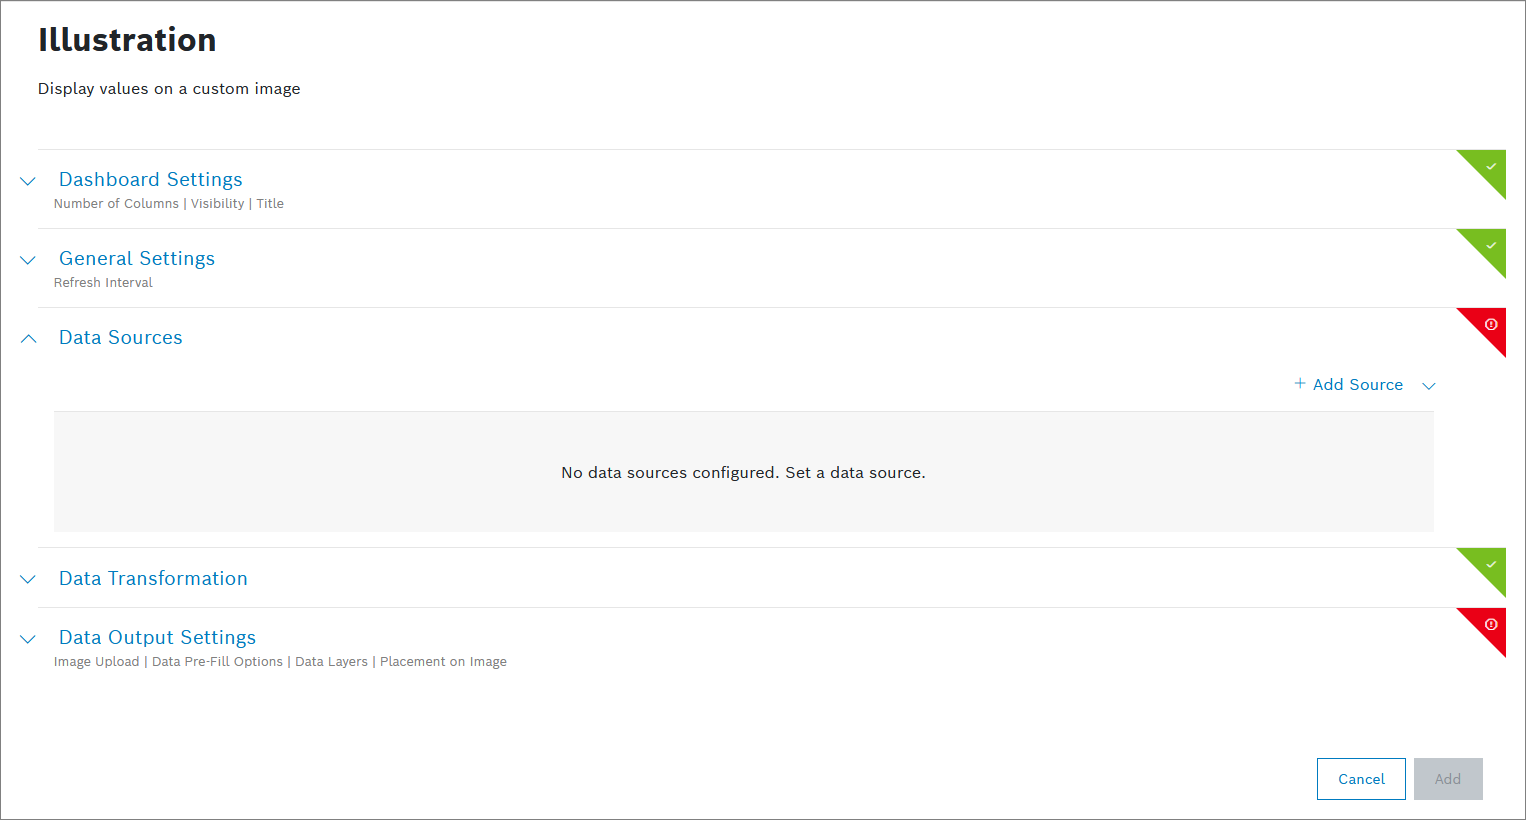1526x820 pixels.
Task: Expand the Dashboard Settings chevron
Action: (x=28, y=181)
